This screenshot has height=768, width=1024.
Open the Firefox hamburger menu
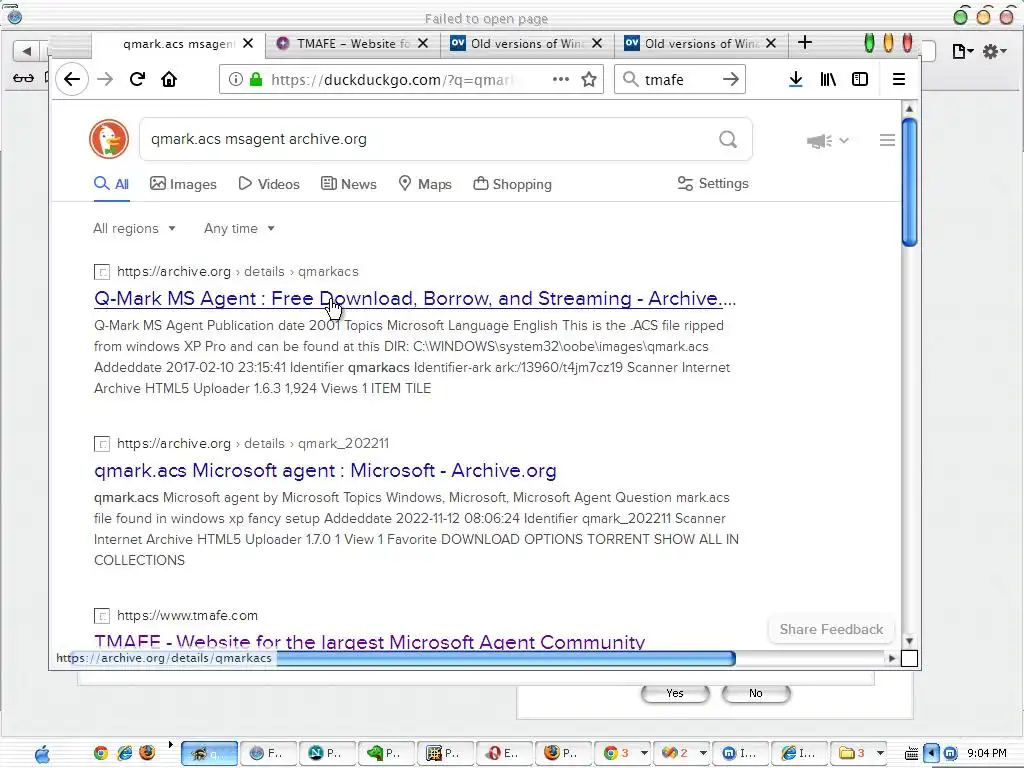pyautogui.click(x=899, y=80)
